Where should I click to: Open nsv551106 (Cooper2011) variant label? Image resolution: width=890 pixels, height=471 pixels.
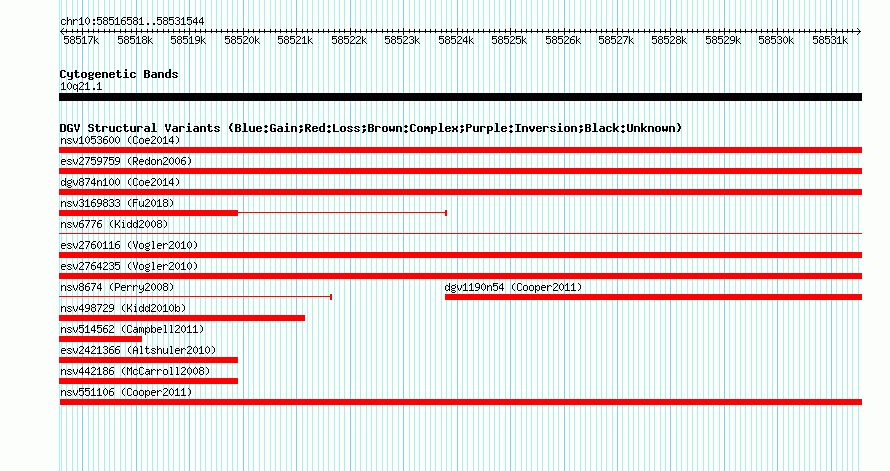point(126,392)
